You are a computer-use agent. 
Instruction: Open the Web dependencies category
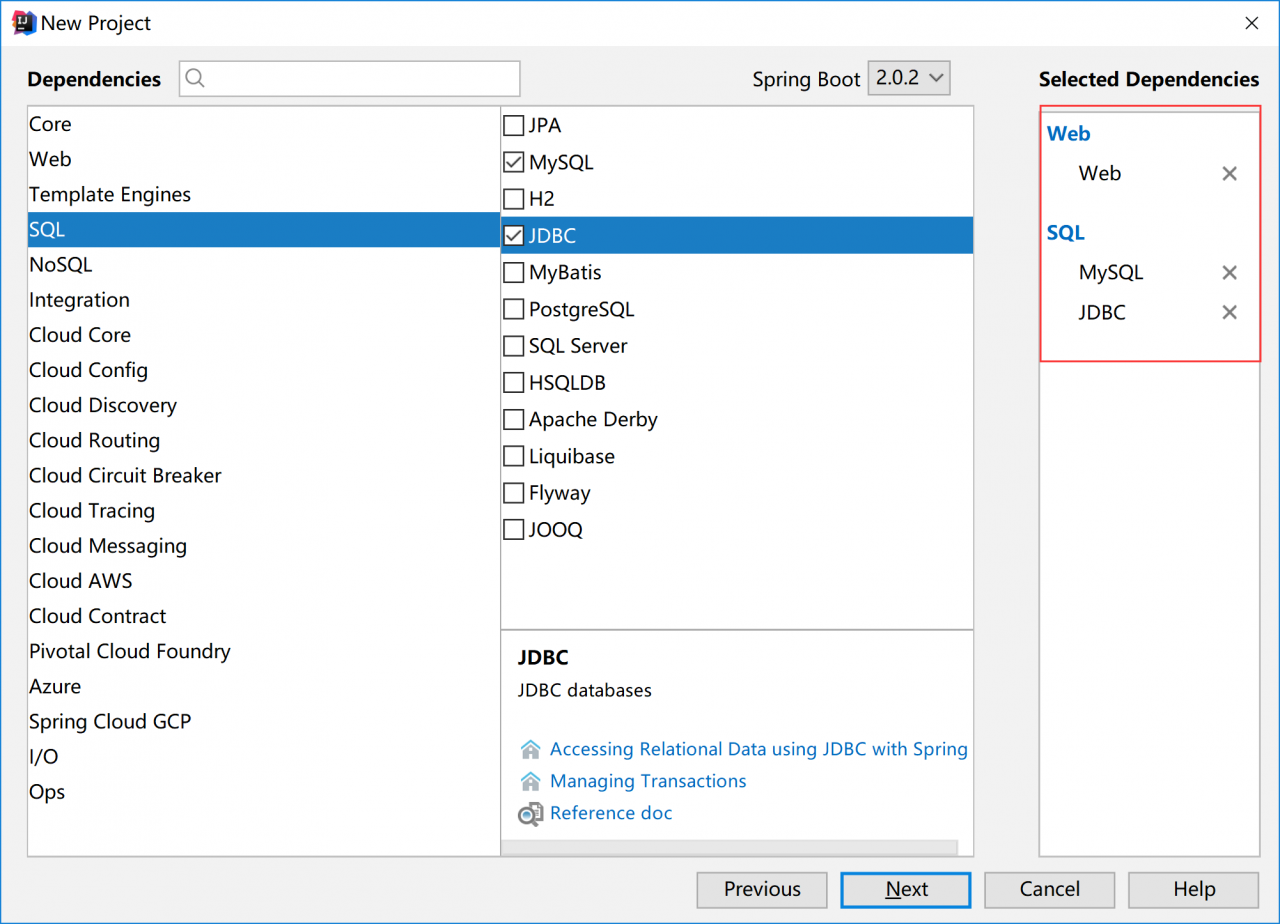tap(50, 159)
